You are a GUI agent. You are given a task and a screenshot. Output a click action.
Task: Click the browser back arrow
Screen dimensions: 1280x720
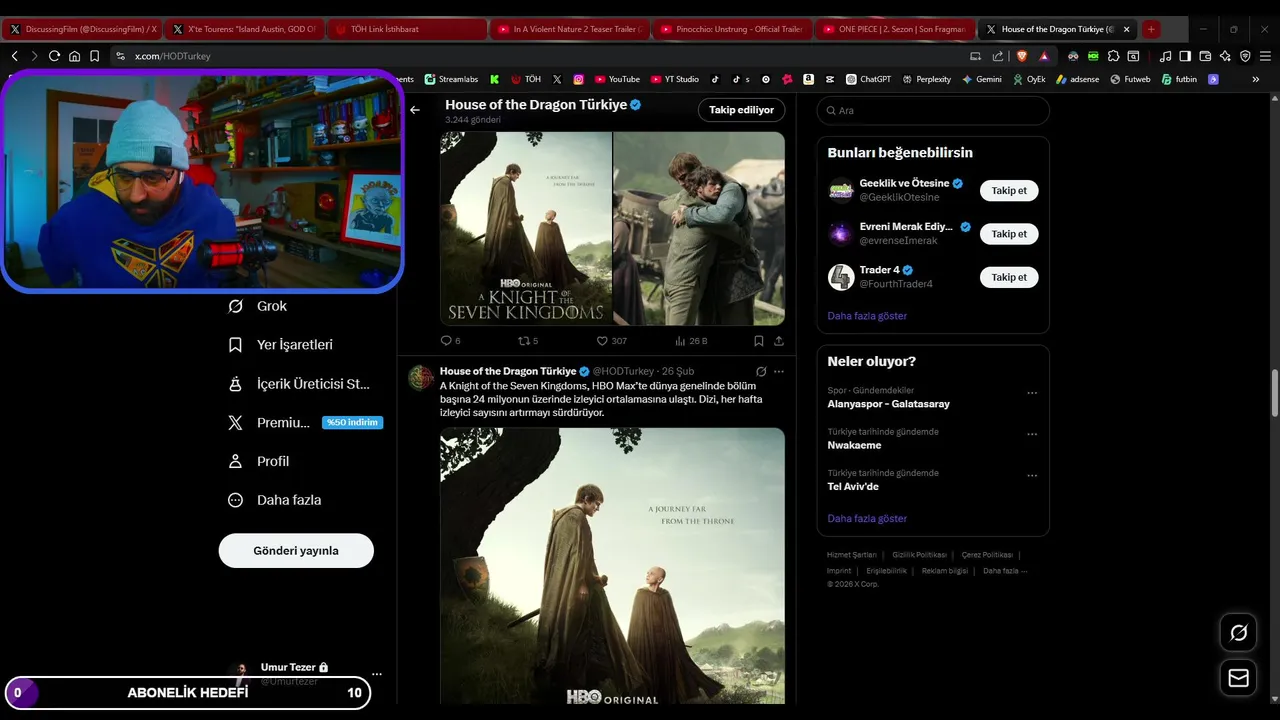[14, 56]
